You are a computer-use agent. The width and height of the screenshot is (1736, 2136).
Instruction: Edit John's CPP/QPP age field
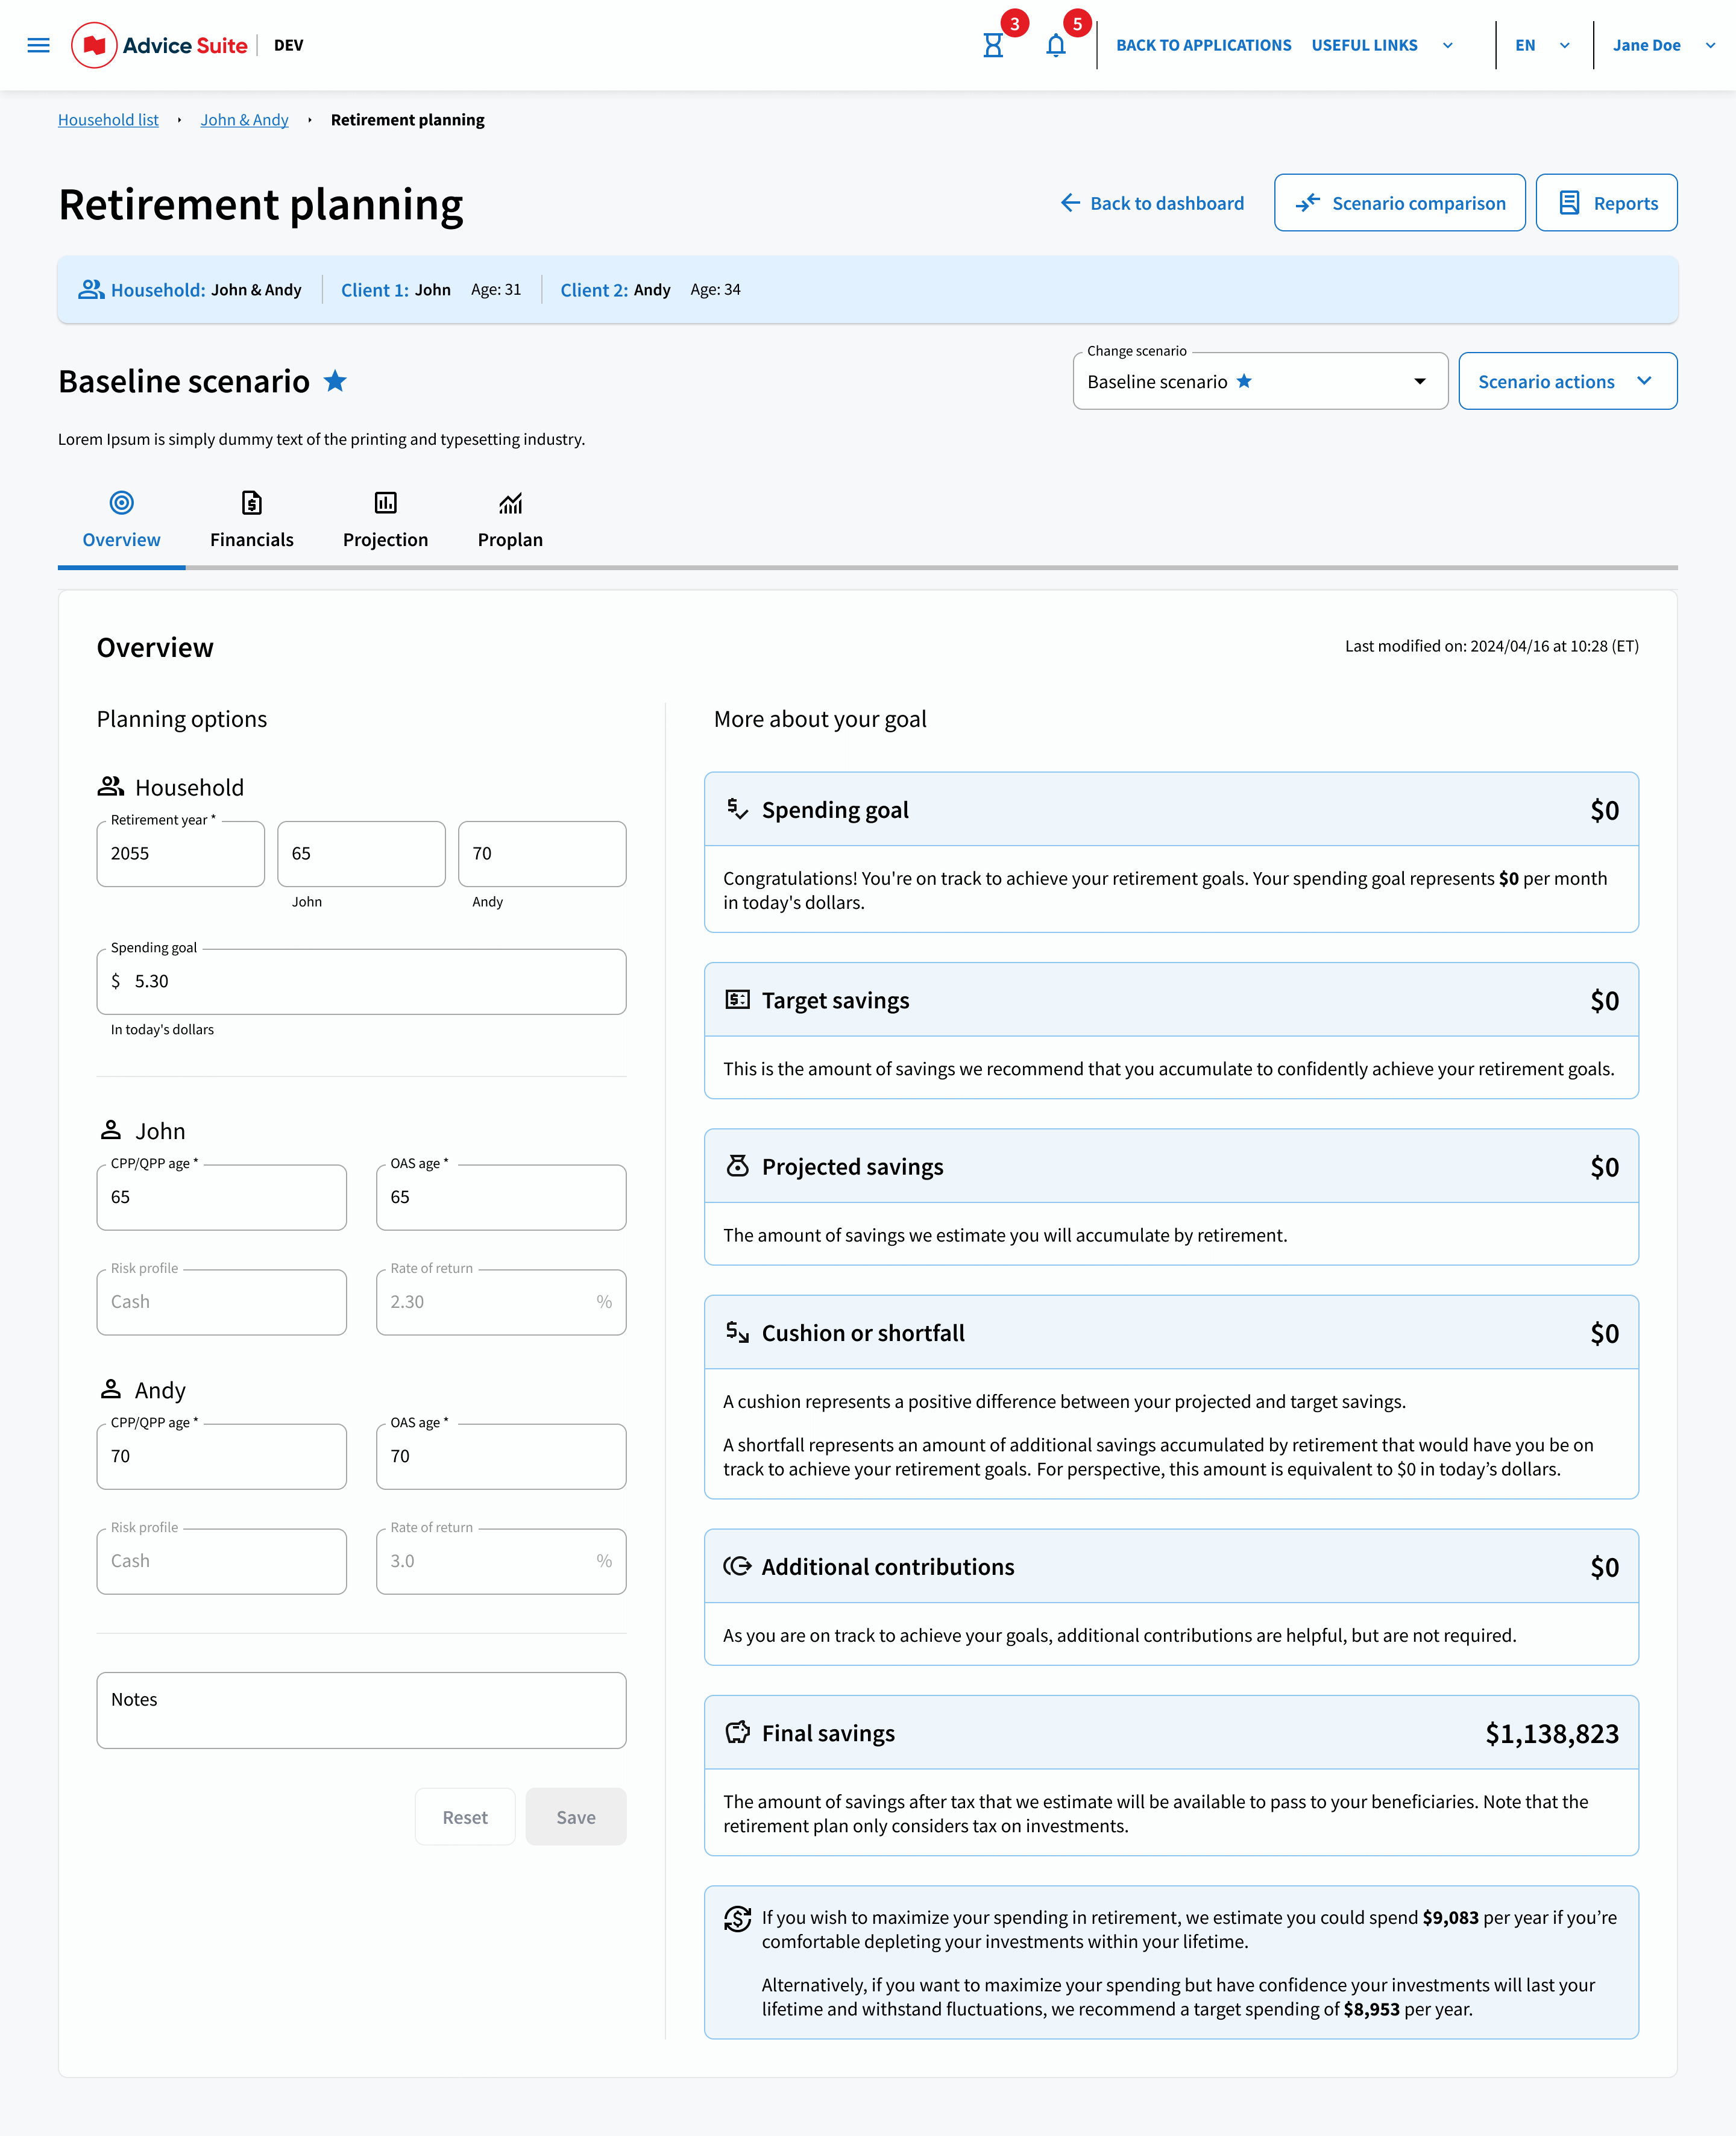point(221,1197)
